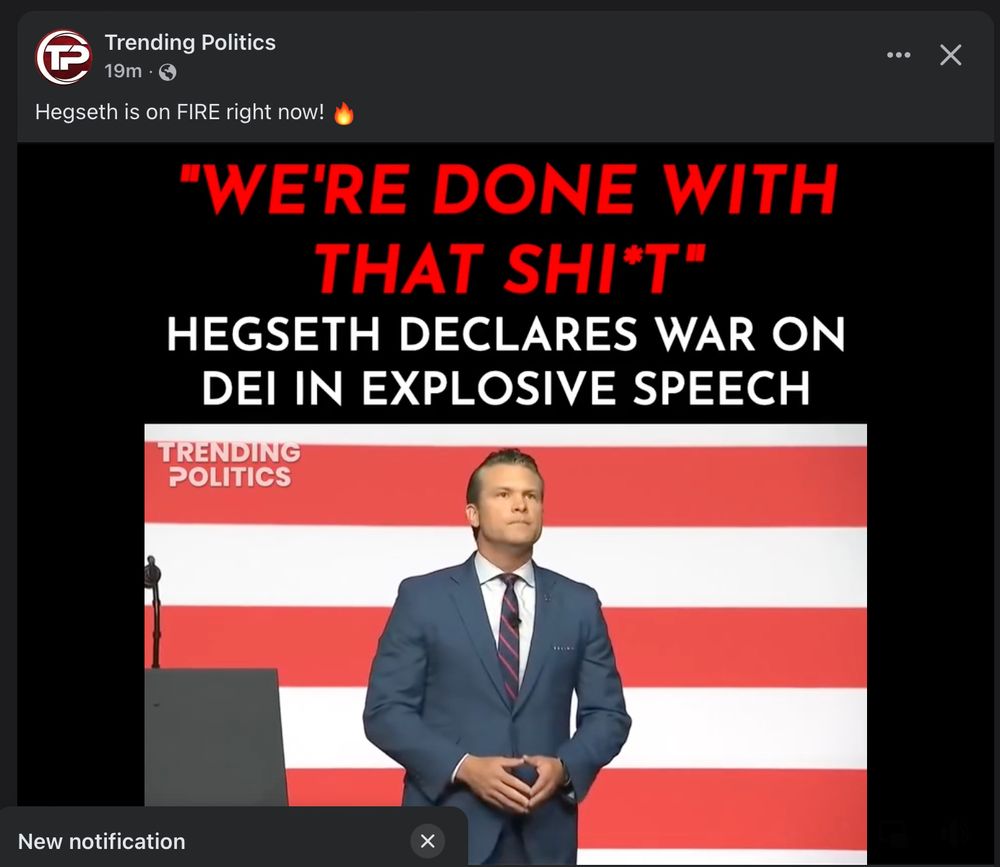Close the post with the top X

[950, 55]
